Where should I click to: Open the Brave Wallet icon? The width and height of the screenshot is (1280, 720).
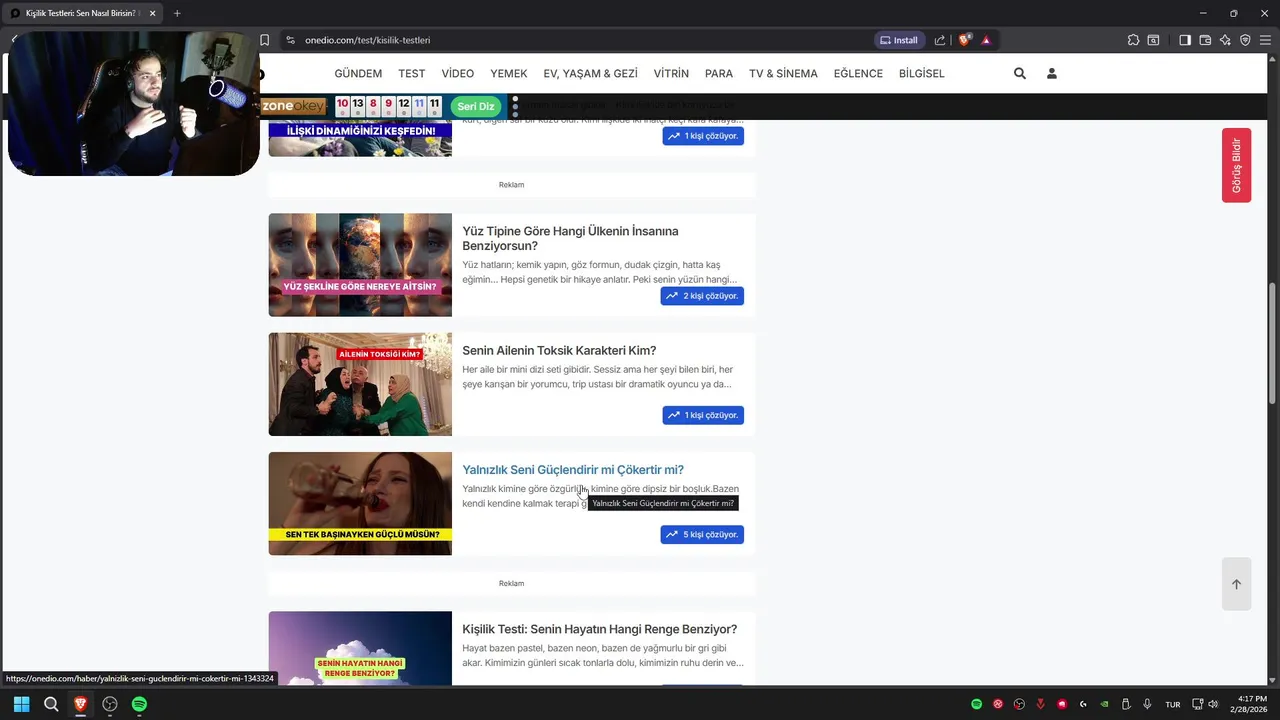click(1205, 40)
